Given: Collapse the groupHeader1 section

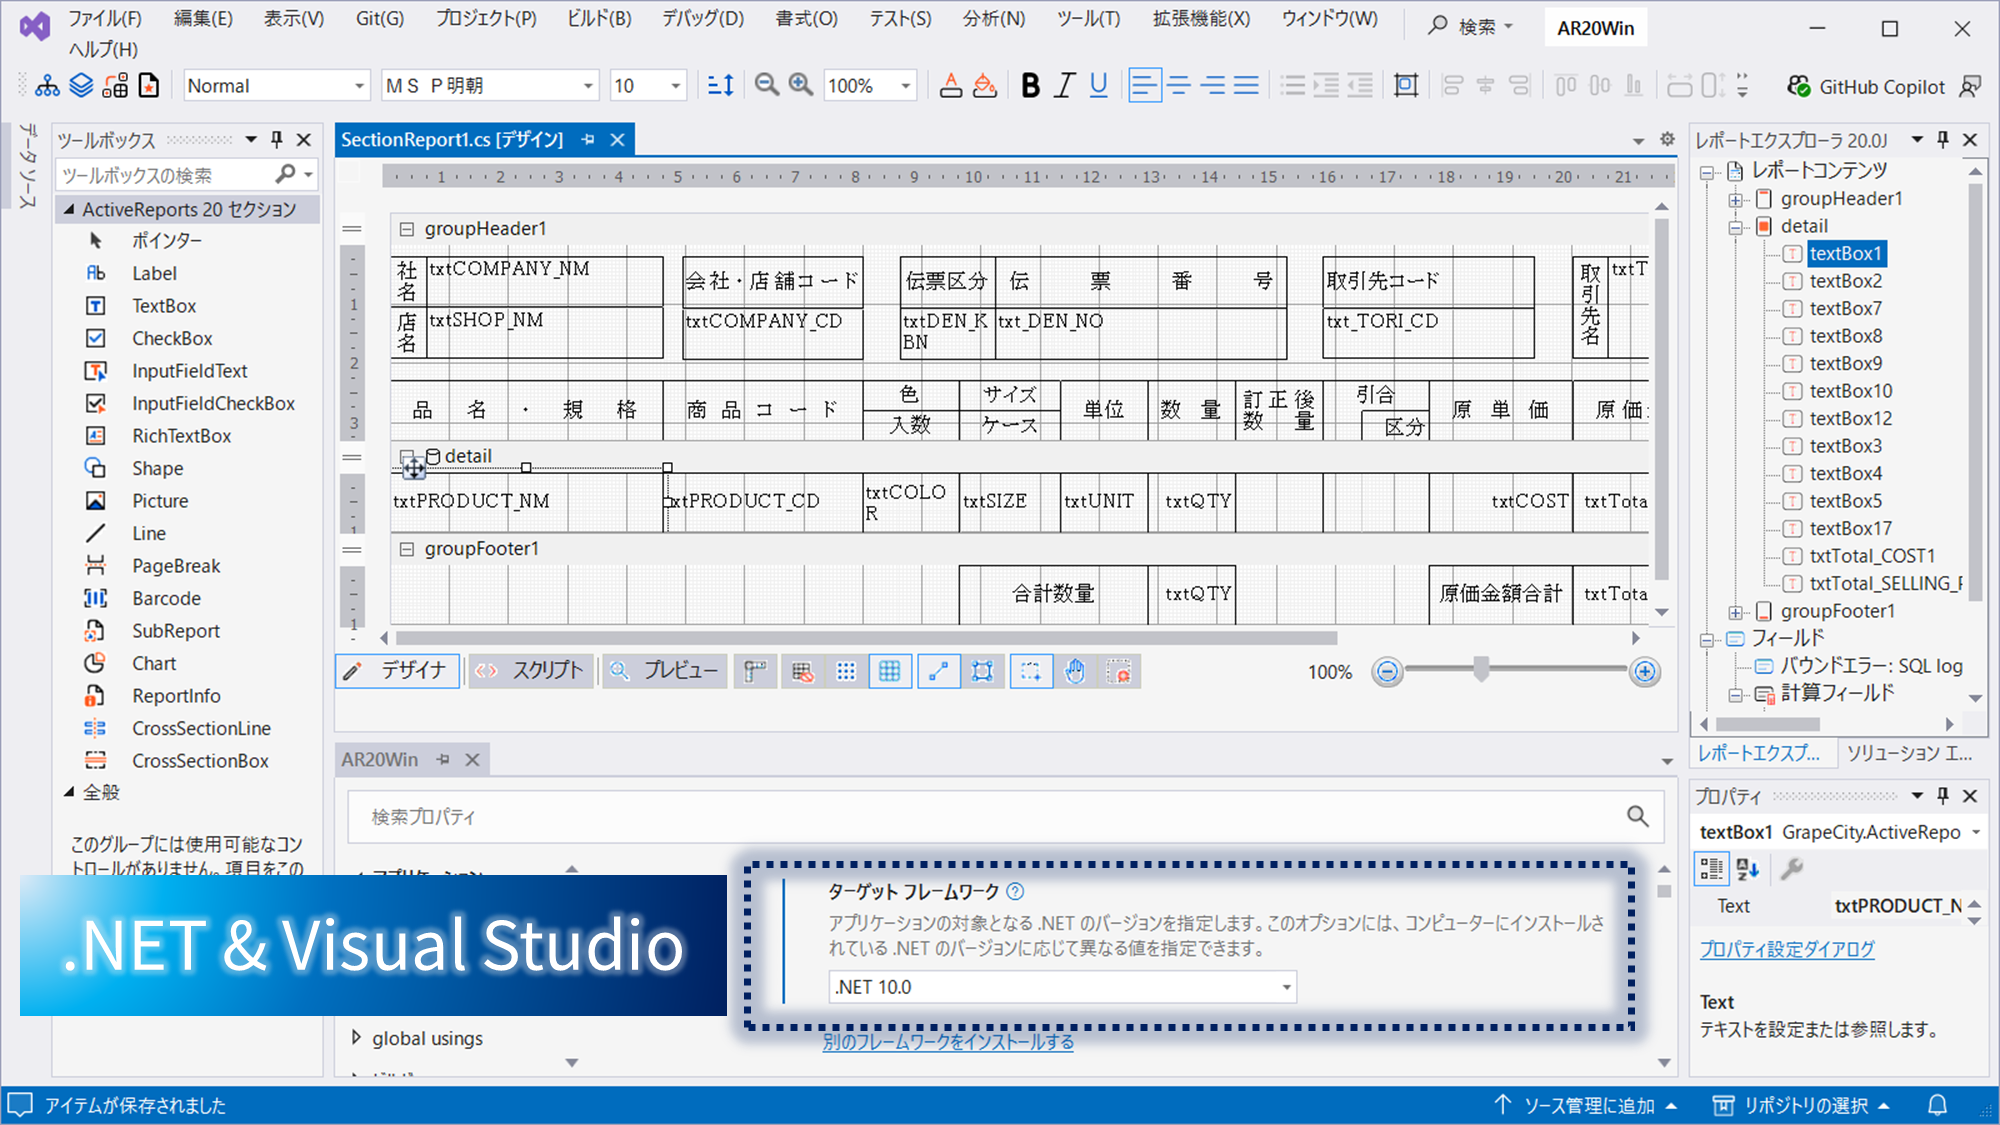Looking at the screenshot, I should (x=407, y=229).
